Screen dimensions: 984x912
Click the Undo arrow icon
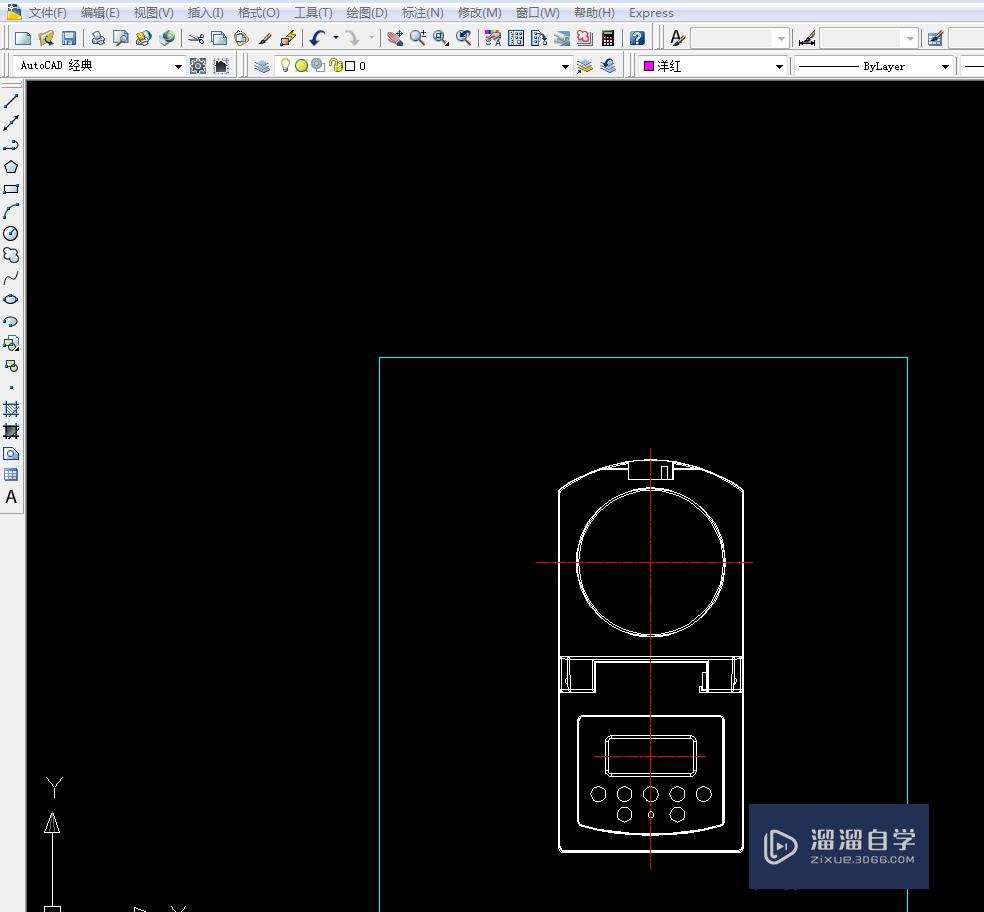point(318,37)
